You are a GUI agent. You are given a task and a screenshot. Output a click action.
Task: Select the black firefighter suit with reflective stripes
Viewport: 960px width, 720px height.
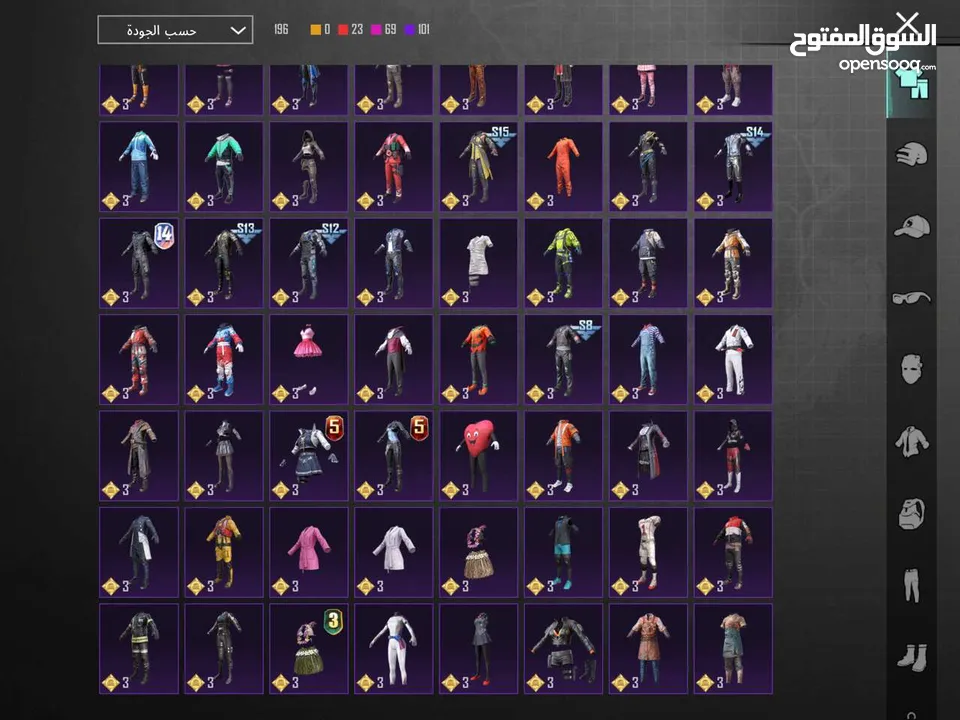[139, 649]
